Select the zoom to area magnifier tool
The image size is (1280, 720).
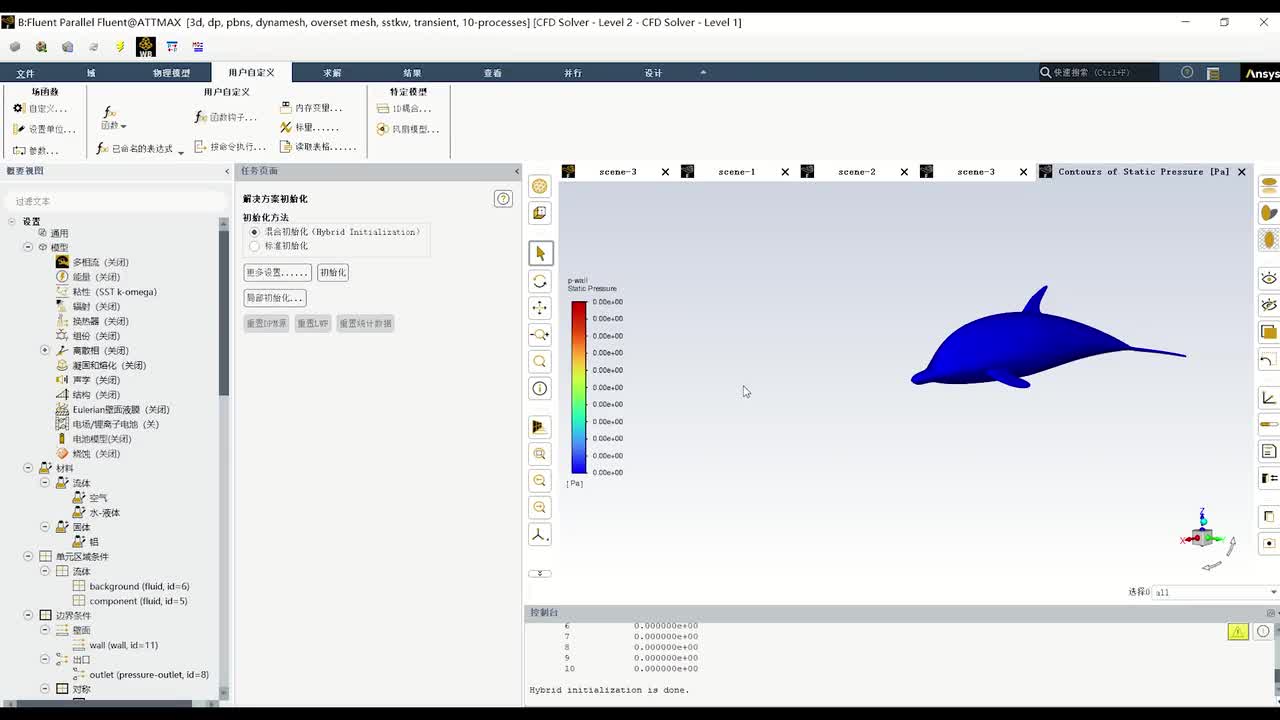540,362
